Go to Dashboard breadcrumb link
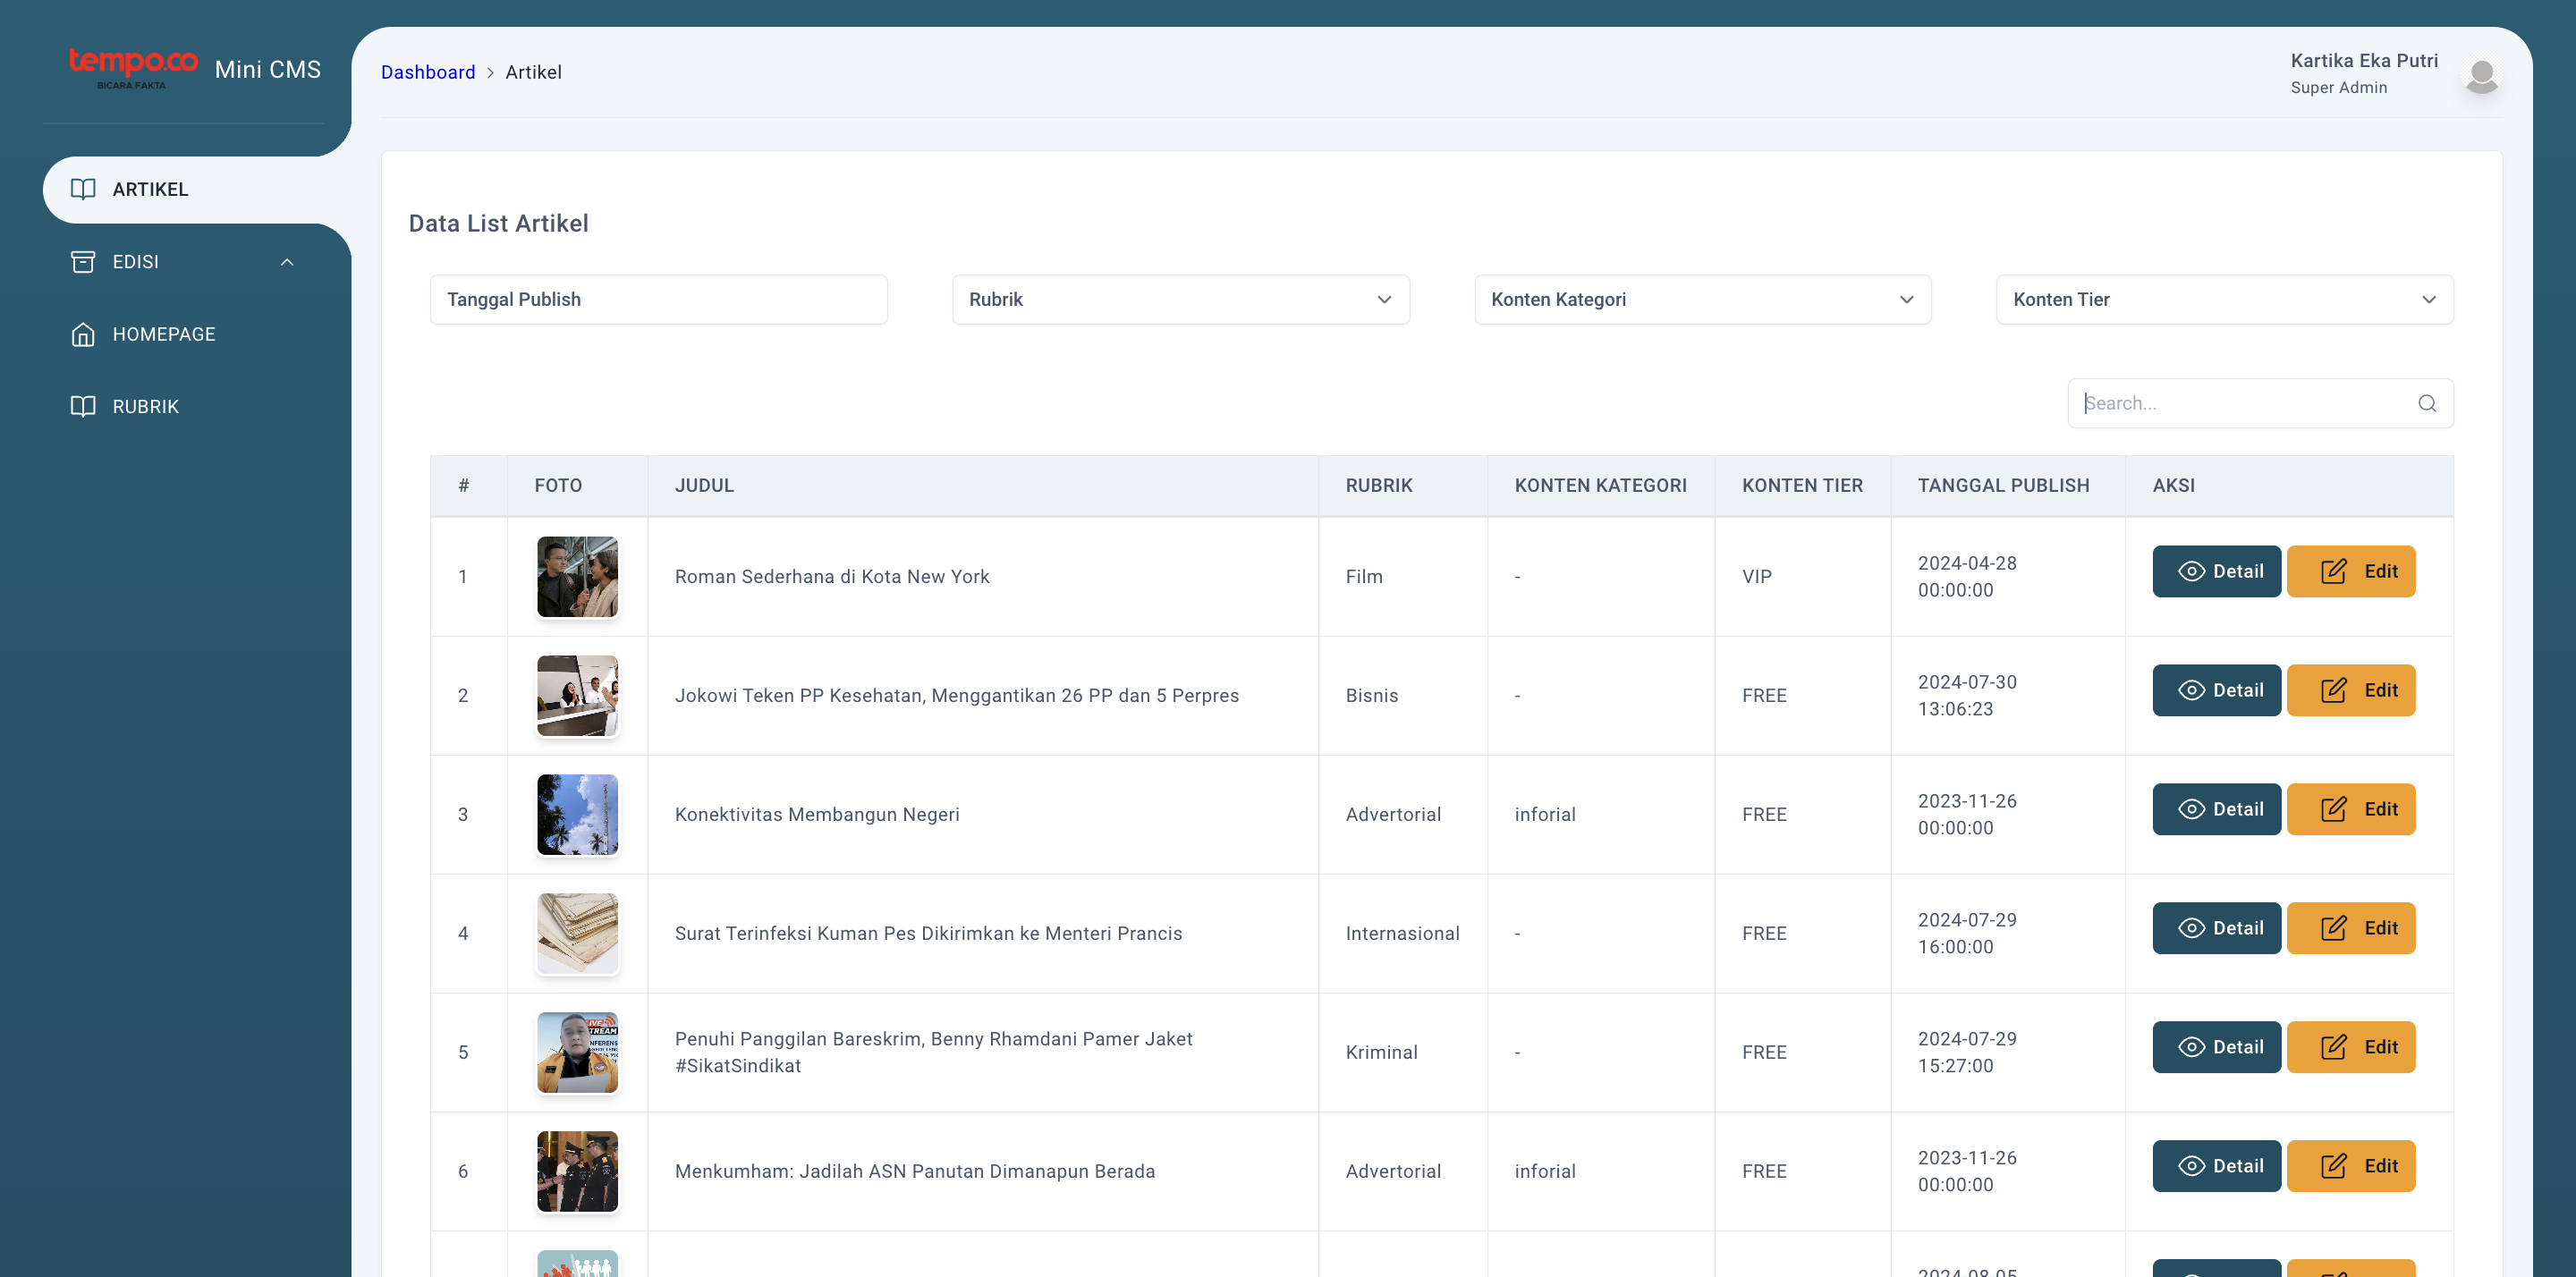 [428, 72]
